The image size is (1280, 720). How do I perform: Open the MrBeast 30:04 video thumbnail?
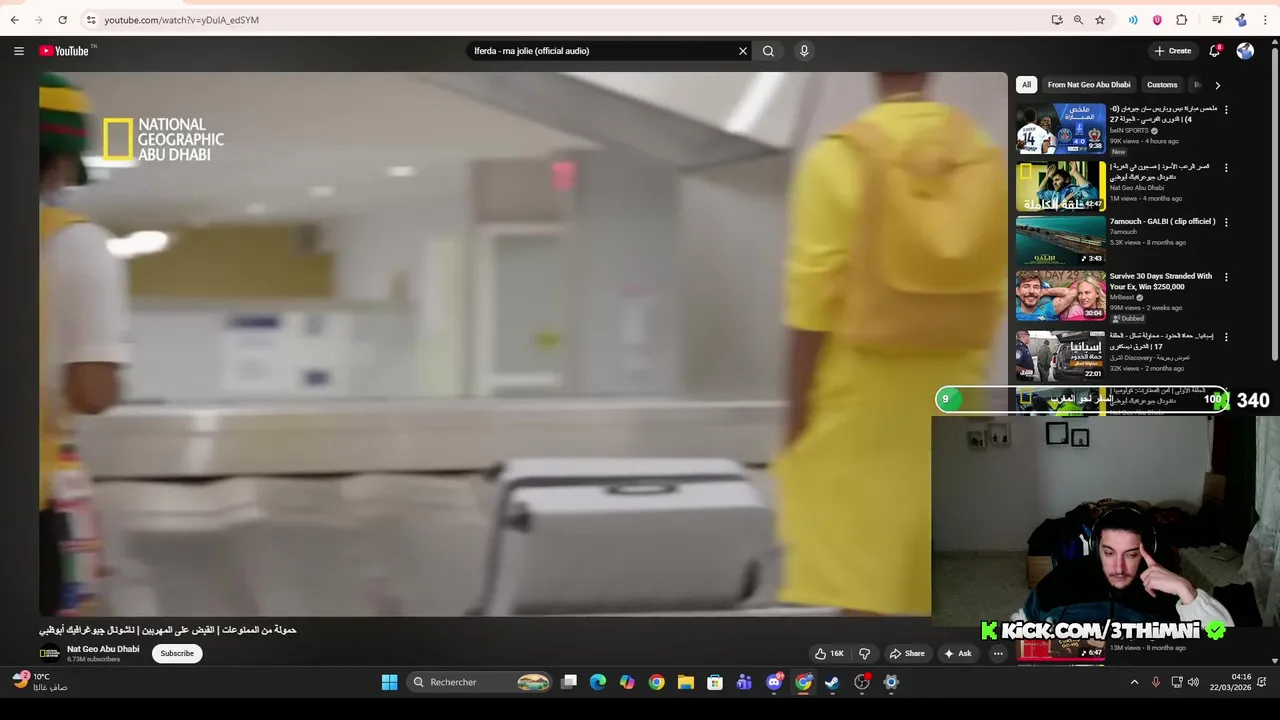click(x=1061, y=296)
